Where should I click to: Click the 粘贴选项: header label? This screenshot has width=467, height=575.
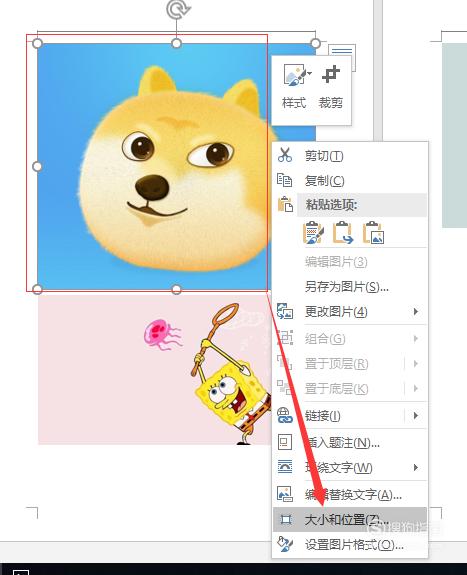(x=331, y=205)
